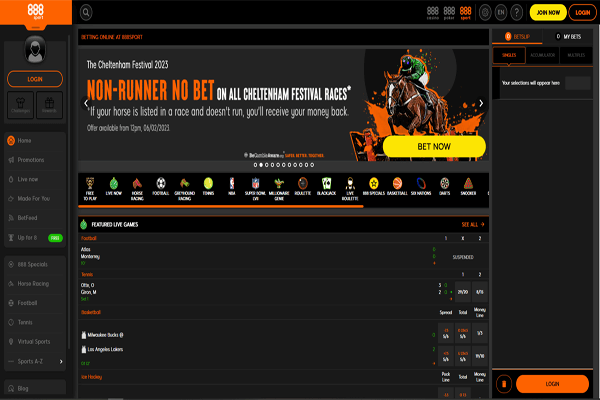Pick Los Angeles Lakers money line odds
Image resolution: width=600 pixels, height=400 pixels.
(480, 356)
